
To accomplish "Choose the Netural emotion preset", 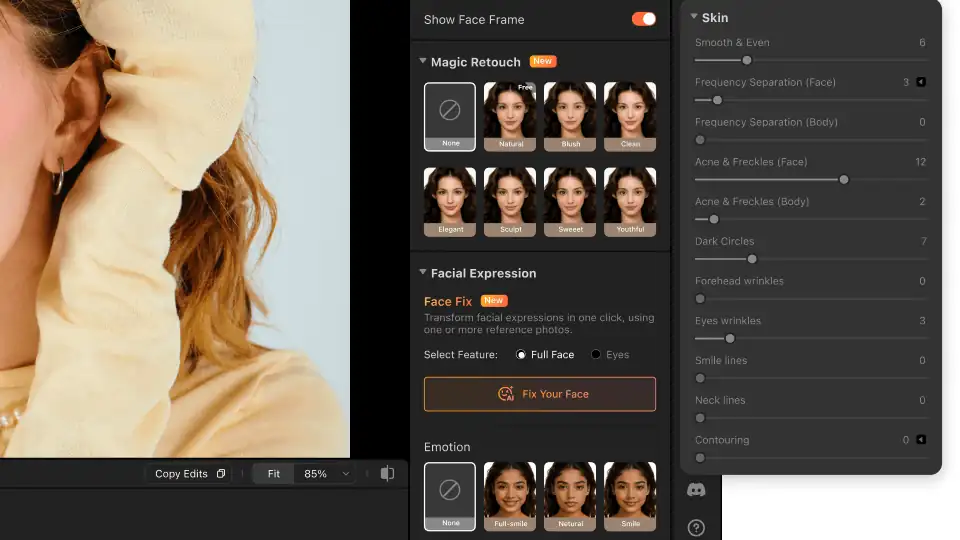I will pyautogui.click(x=569, y=497).
